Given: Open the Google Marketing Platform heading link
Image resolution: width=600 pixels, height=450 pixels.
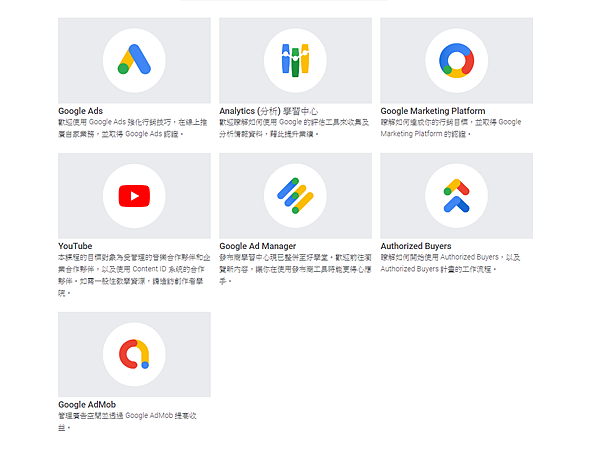Looking at the screenshot, I should click(433, 111).
